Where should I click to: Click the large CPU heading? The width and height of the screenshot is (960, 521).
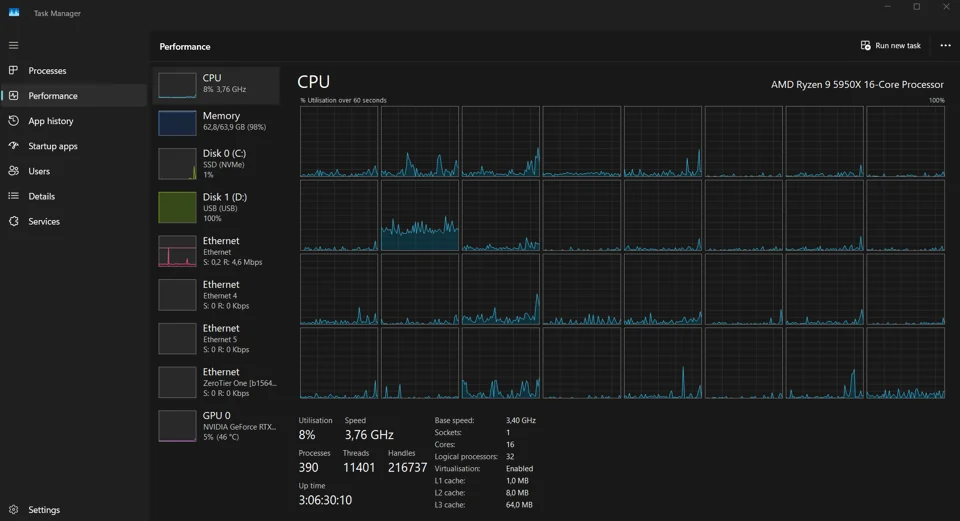[313, 81]
